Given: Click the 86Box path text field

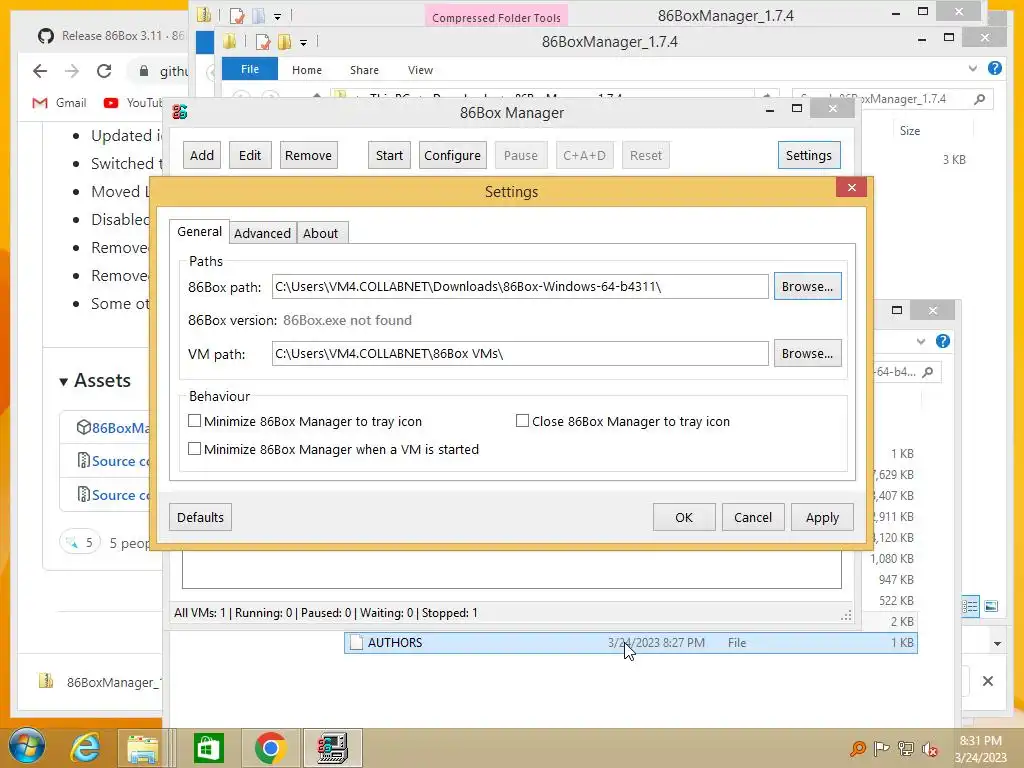Looking at the screenshot, I should (x=520, y=287).
